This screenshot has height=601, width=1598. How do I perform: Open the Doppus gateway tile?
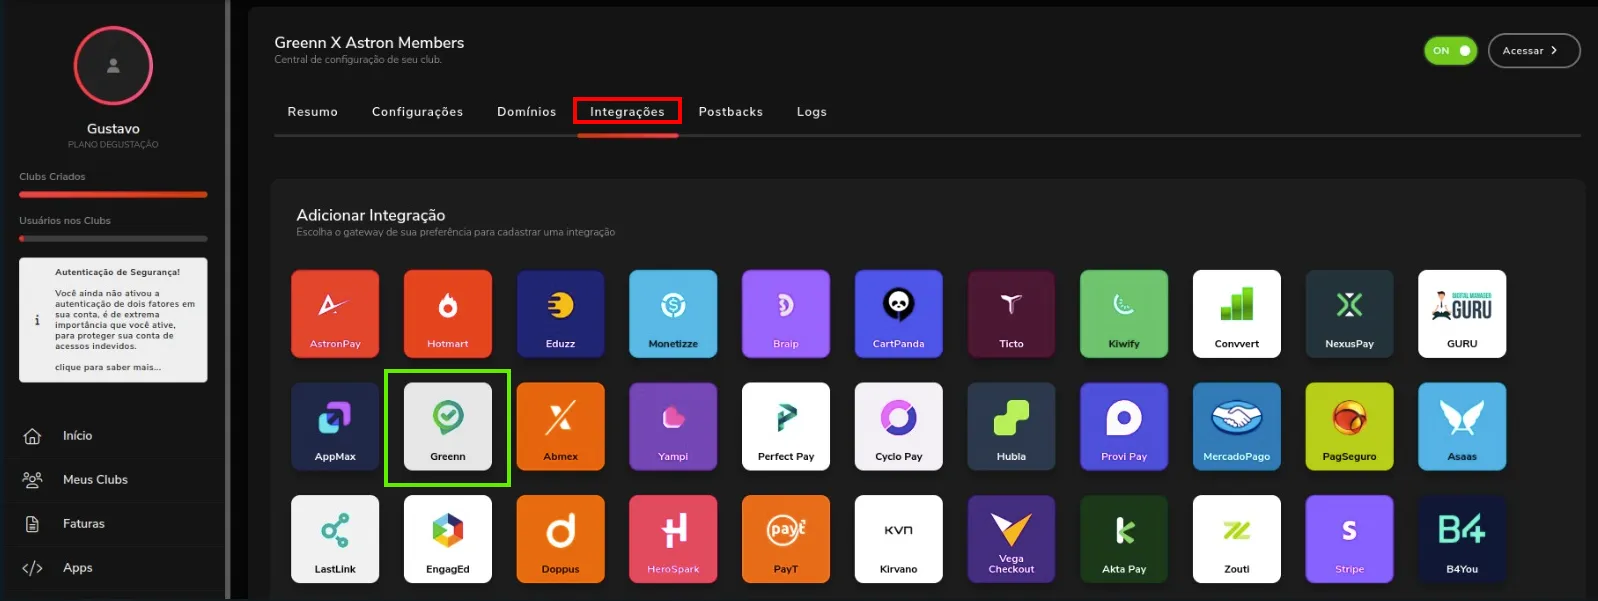click(x=560, y=539)
